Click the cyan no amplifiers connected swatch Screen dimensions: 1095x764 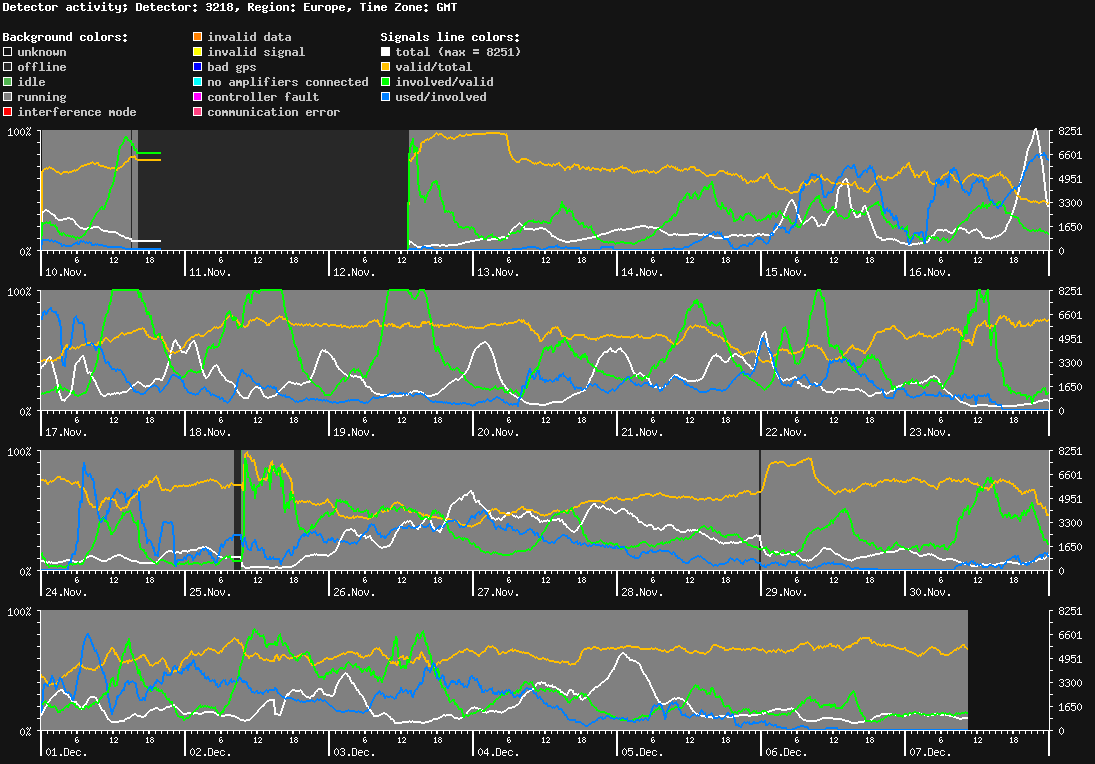click(x=197, y=82)
